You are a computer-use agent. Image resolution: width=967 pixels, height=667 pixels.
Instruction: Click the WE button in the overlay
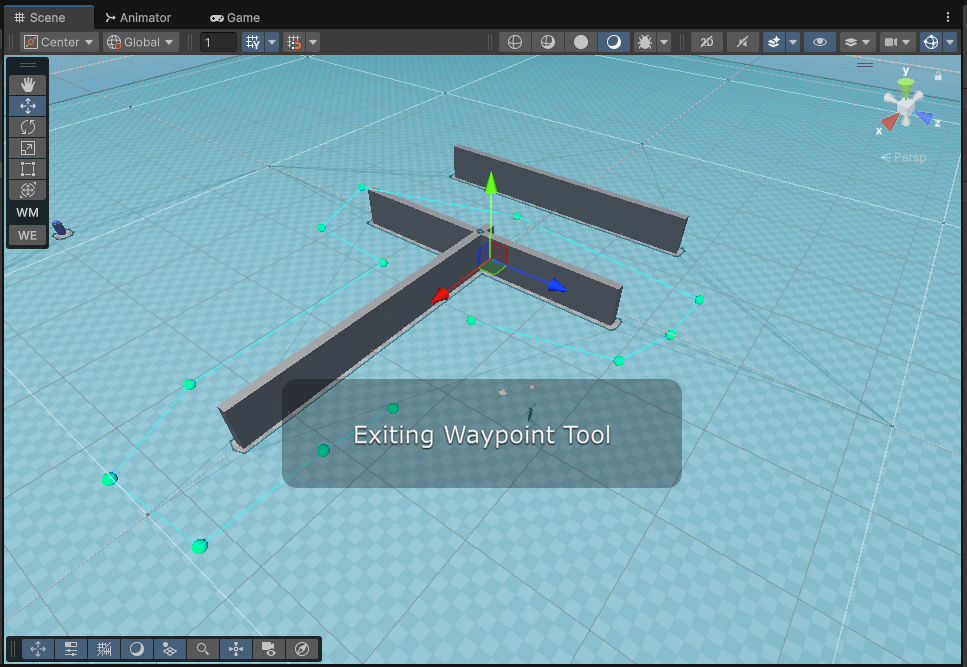click(x=27, y=235)
